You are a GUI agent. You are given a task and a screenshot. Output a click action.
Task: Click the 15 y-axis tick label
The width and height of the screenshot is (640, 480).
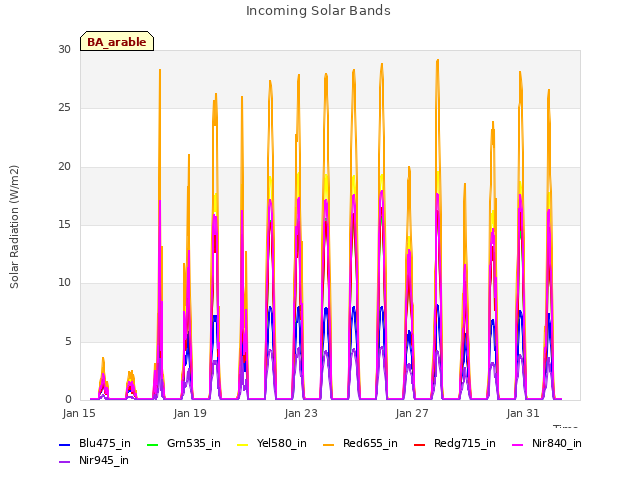(64, 224)
